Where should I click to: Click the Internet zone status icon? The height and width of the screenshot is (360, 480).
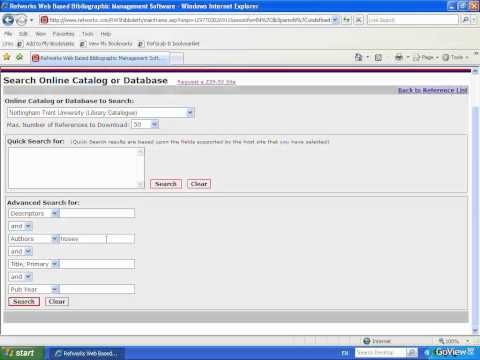[367, 341]
